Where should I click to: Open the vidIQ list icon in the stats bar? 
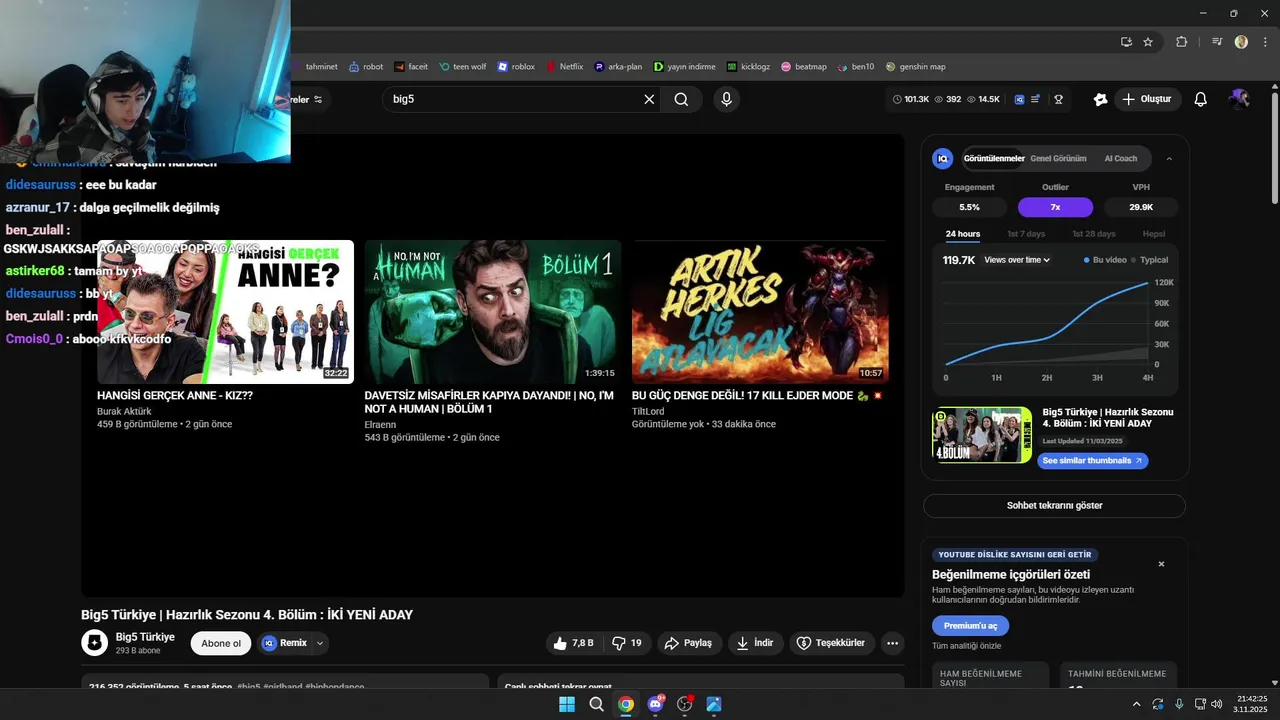click(1036, 99)
